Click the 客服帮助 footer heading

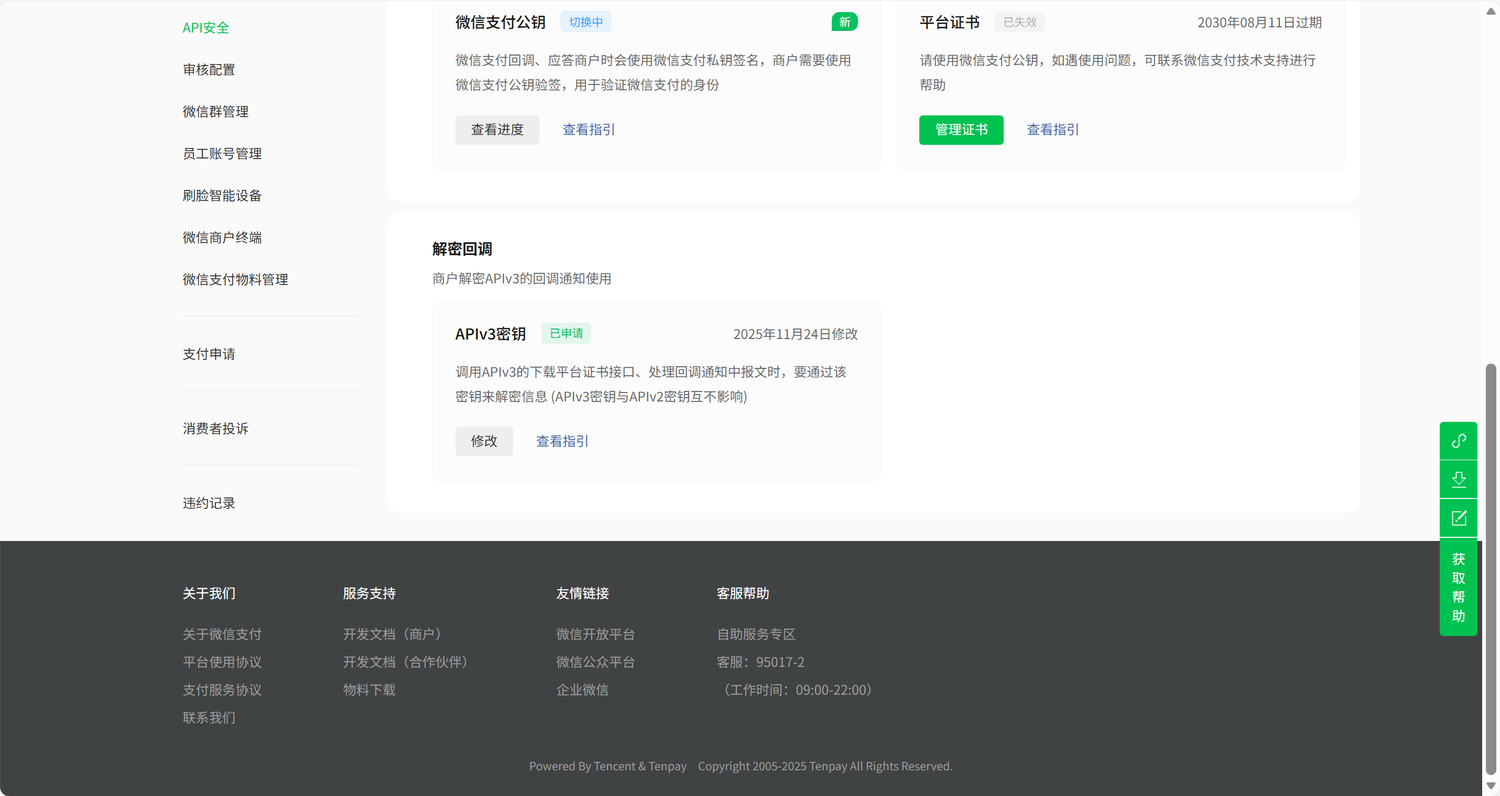[x=743, y=594]
